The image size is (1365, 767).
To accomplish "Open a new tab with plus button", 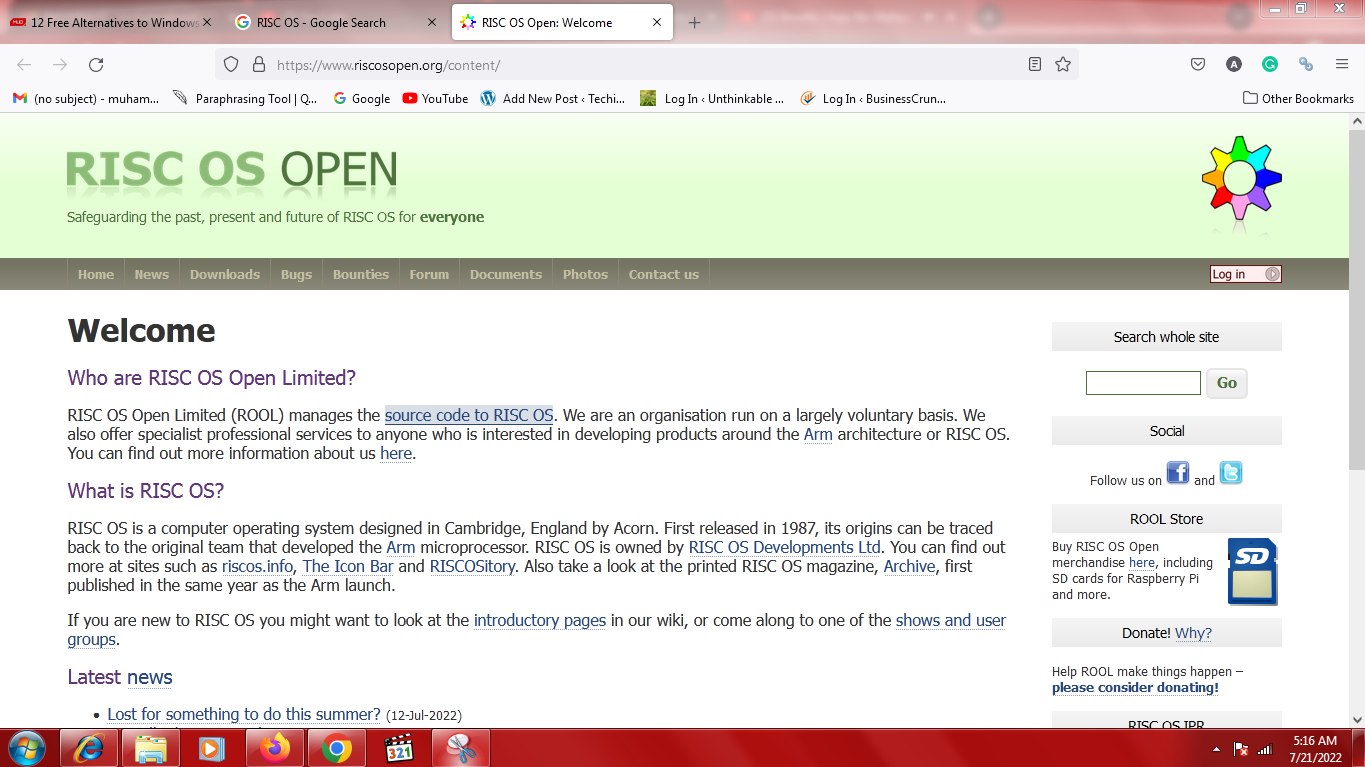I will coord(695,22).
